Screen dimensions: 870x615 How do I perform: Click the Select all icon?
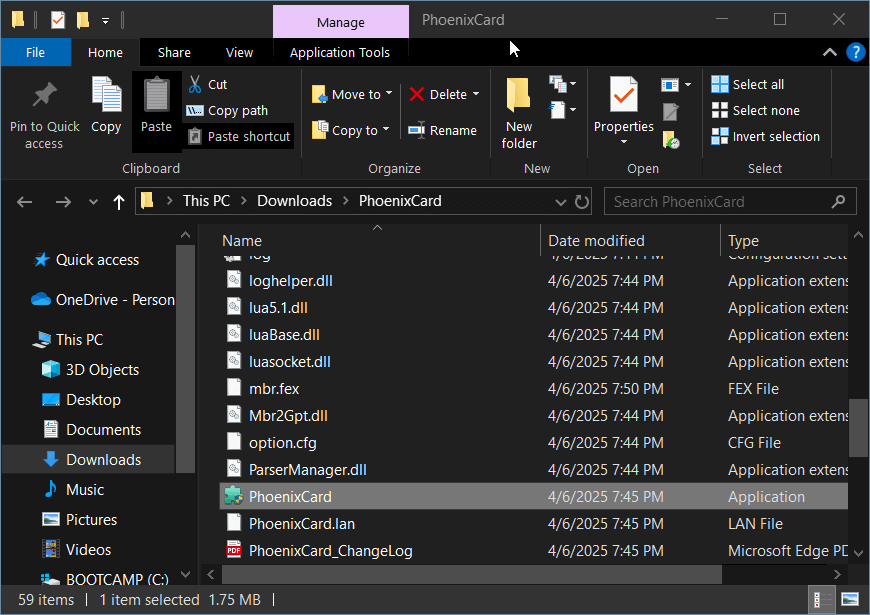(720, 84)
